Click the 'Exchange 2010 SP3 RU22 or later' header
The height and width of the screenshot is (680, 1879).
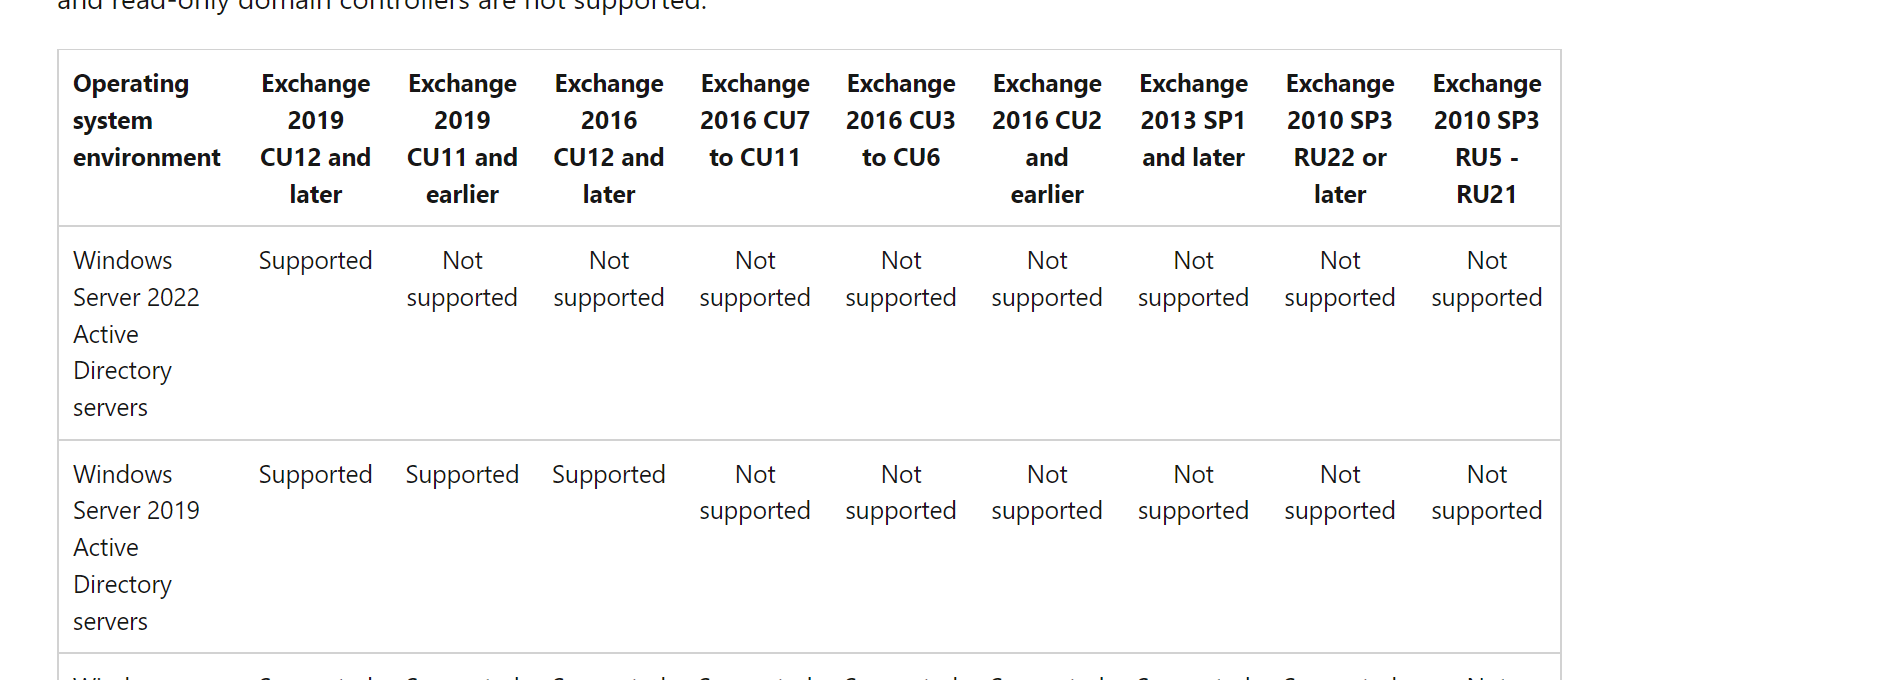click(x=1340, y=138)
